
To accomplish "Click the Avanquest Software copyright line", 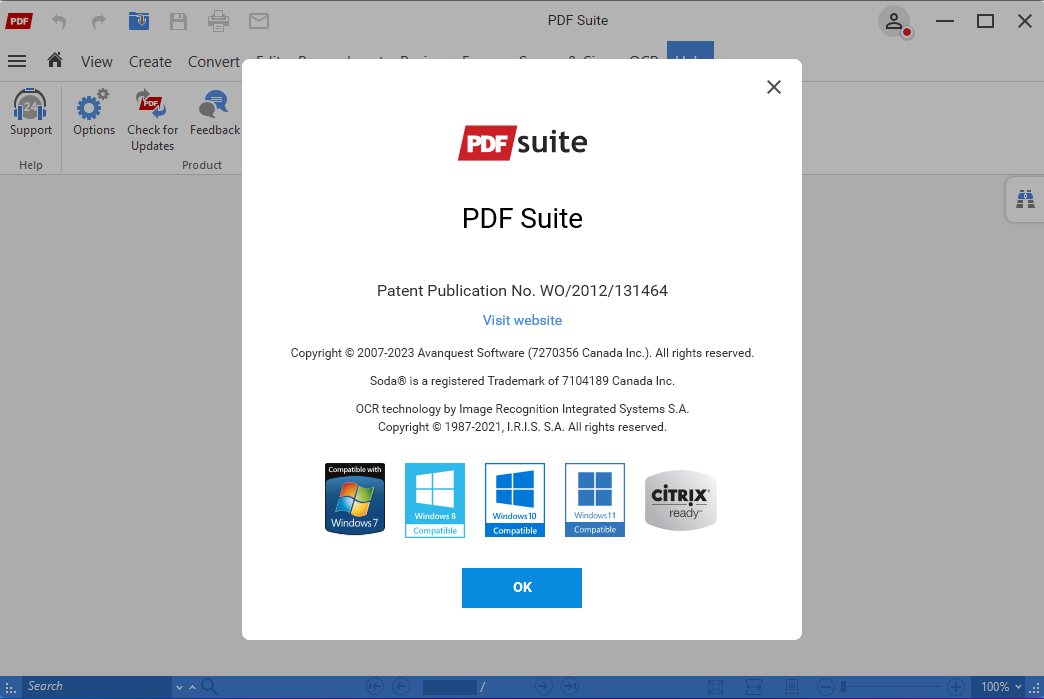I will [x=522, y=353].
